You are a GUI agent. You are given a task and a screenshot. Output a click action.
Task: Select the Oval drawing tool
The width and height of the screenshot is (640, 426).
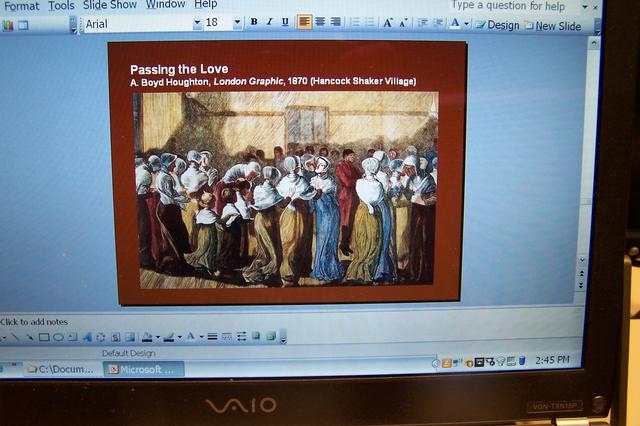tap(58, 337)
